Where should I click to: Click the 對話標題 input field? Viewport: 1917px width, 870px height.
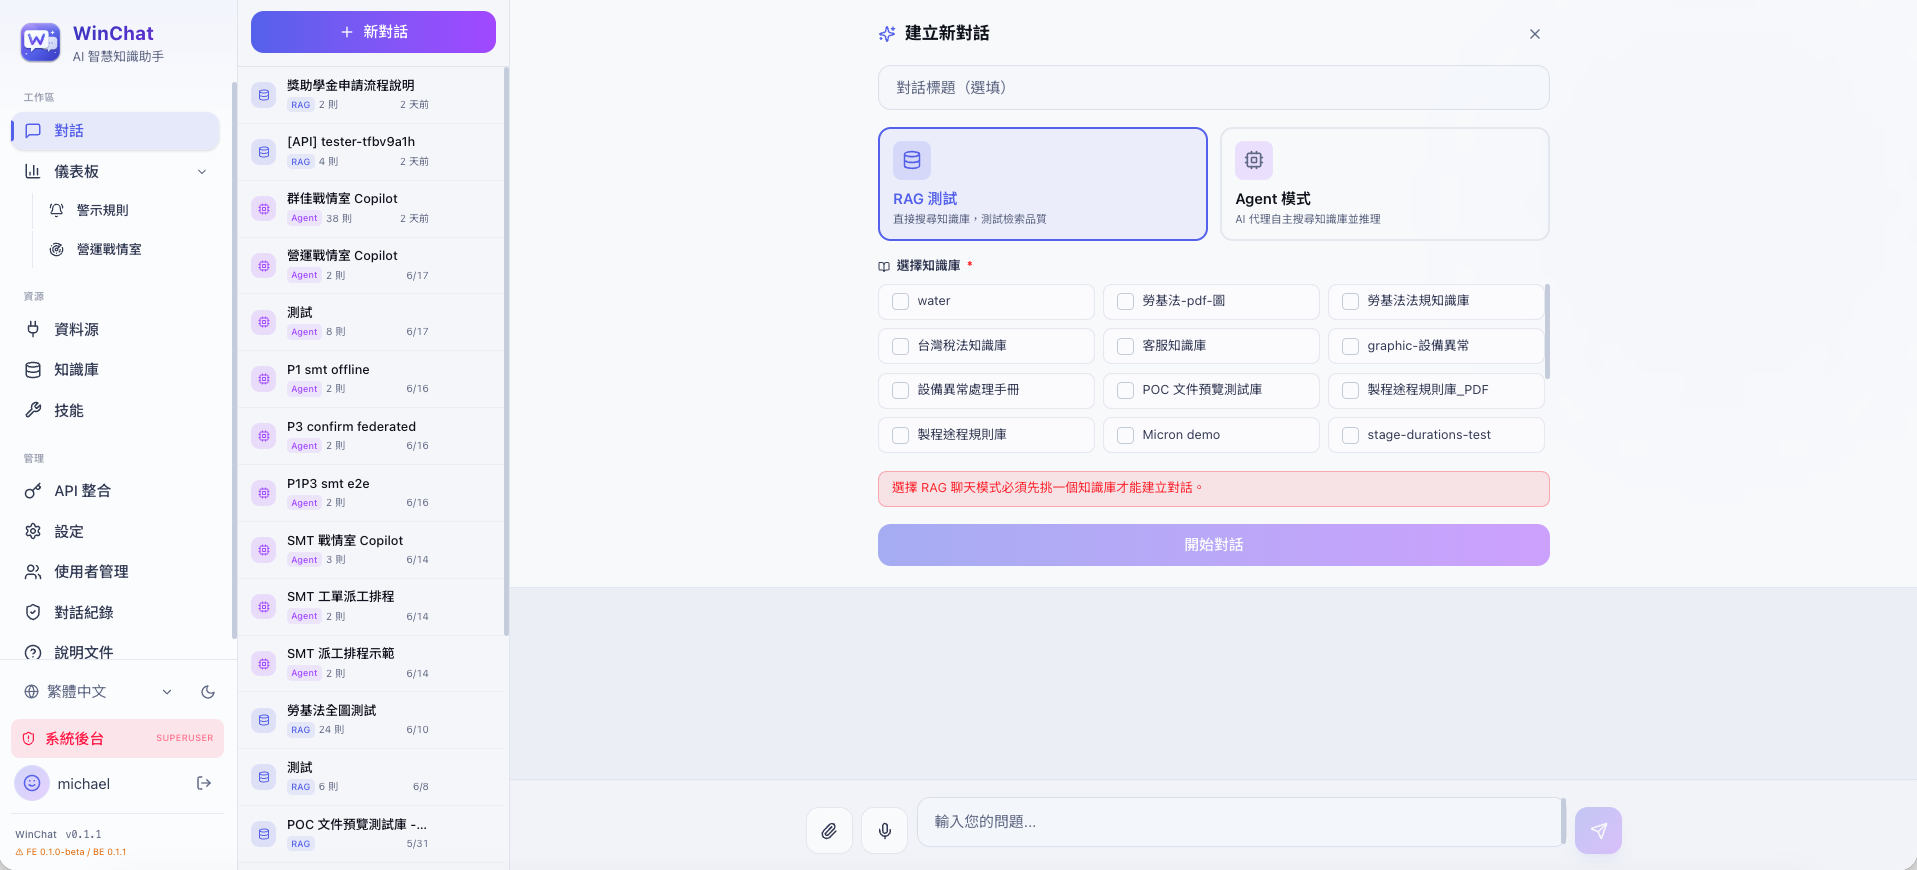pyautogui.click(x=1214, y=88)
